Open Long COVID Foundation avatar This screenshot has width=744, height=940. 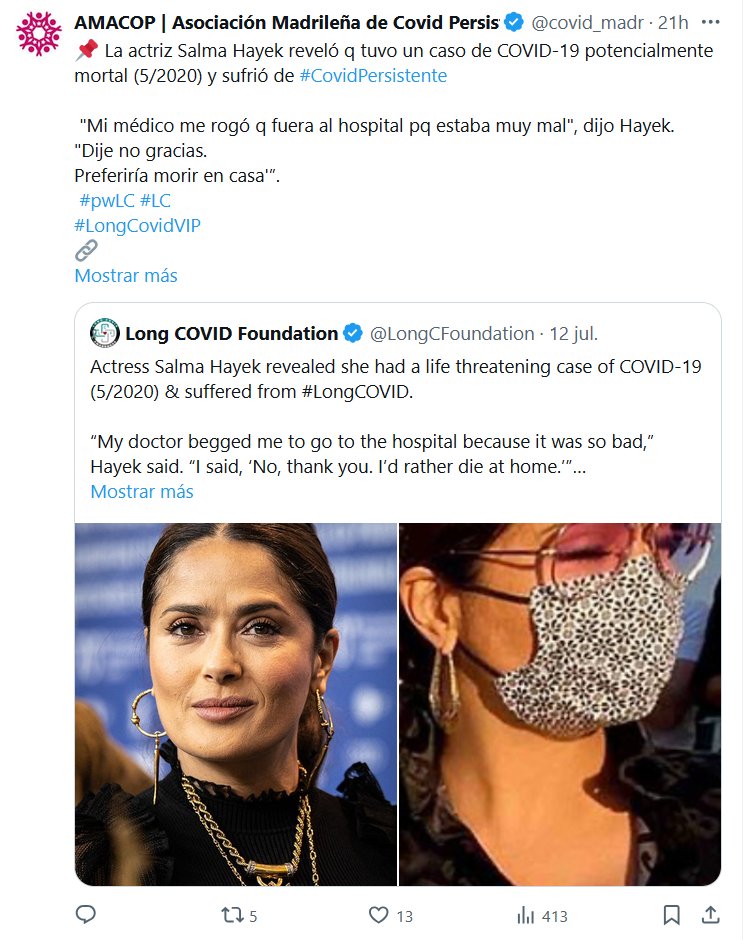pos(104,333)
